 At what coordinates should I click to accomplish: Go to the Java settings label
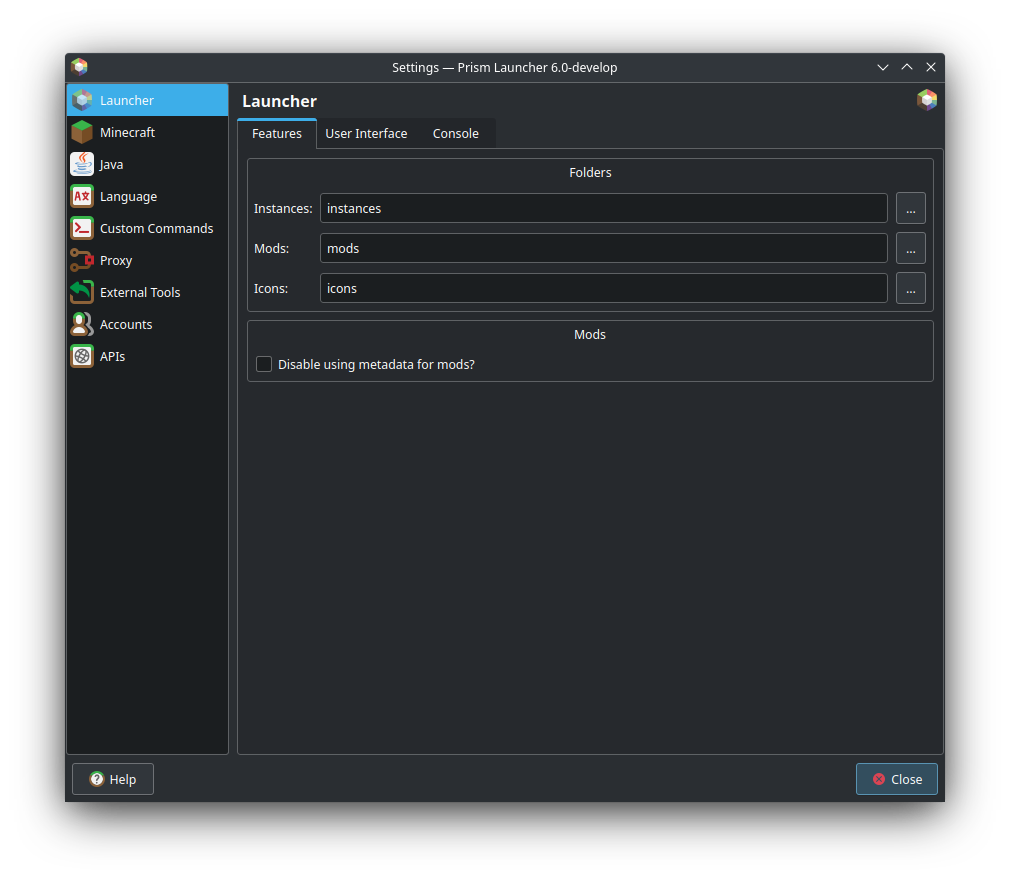(x=111, y=164)
